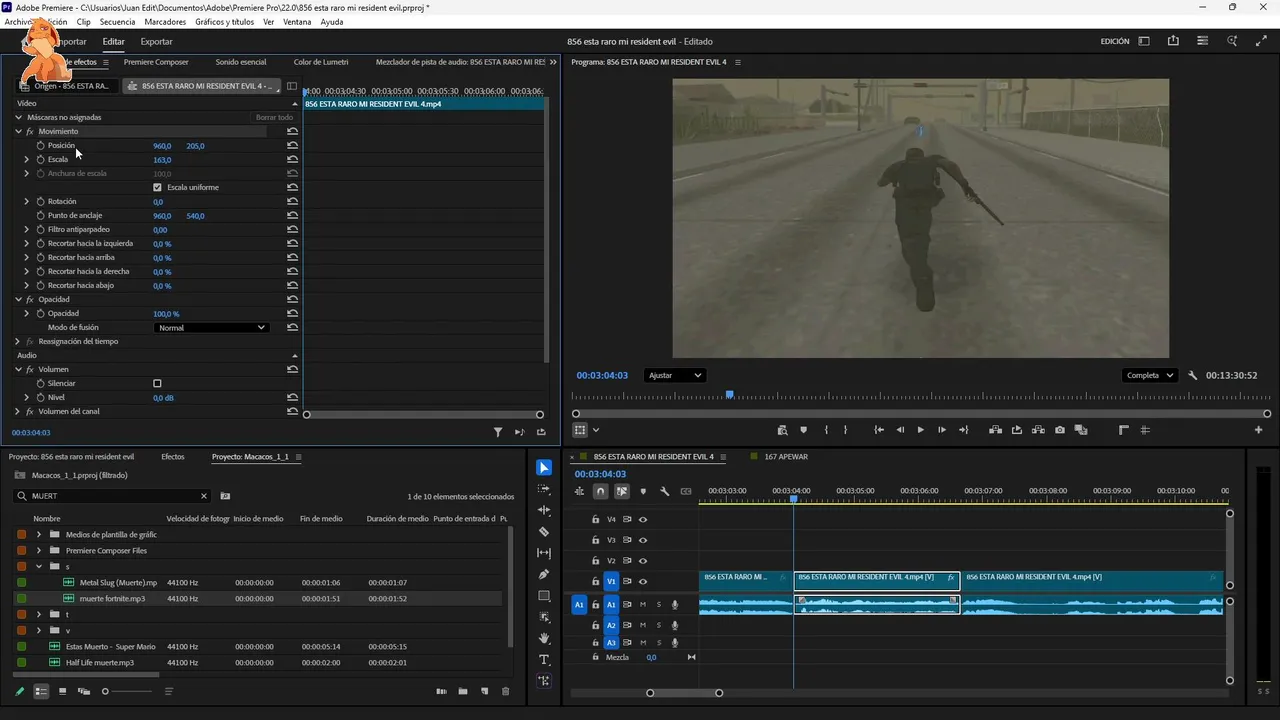Screen dimensions: 1280x720
Task: Toggle the Posición stopwatch animation
Action: (41, 146)
